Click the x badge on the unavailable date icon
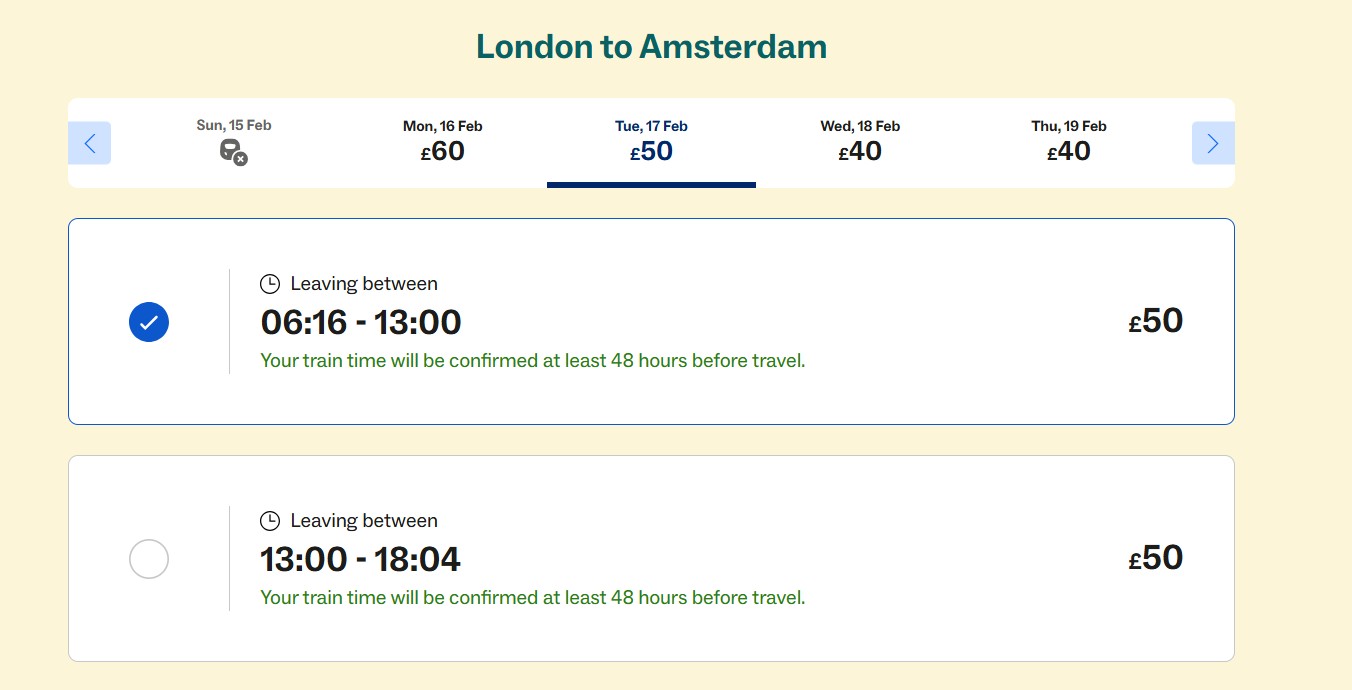This screenshot has width=1352, height=690. click(x=241, y=160)
